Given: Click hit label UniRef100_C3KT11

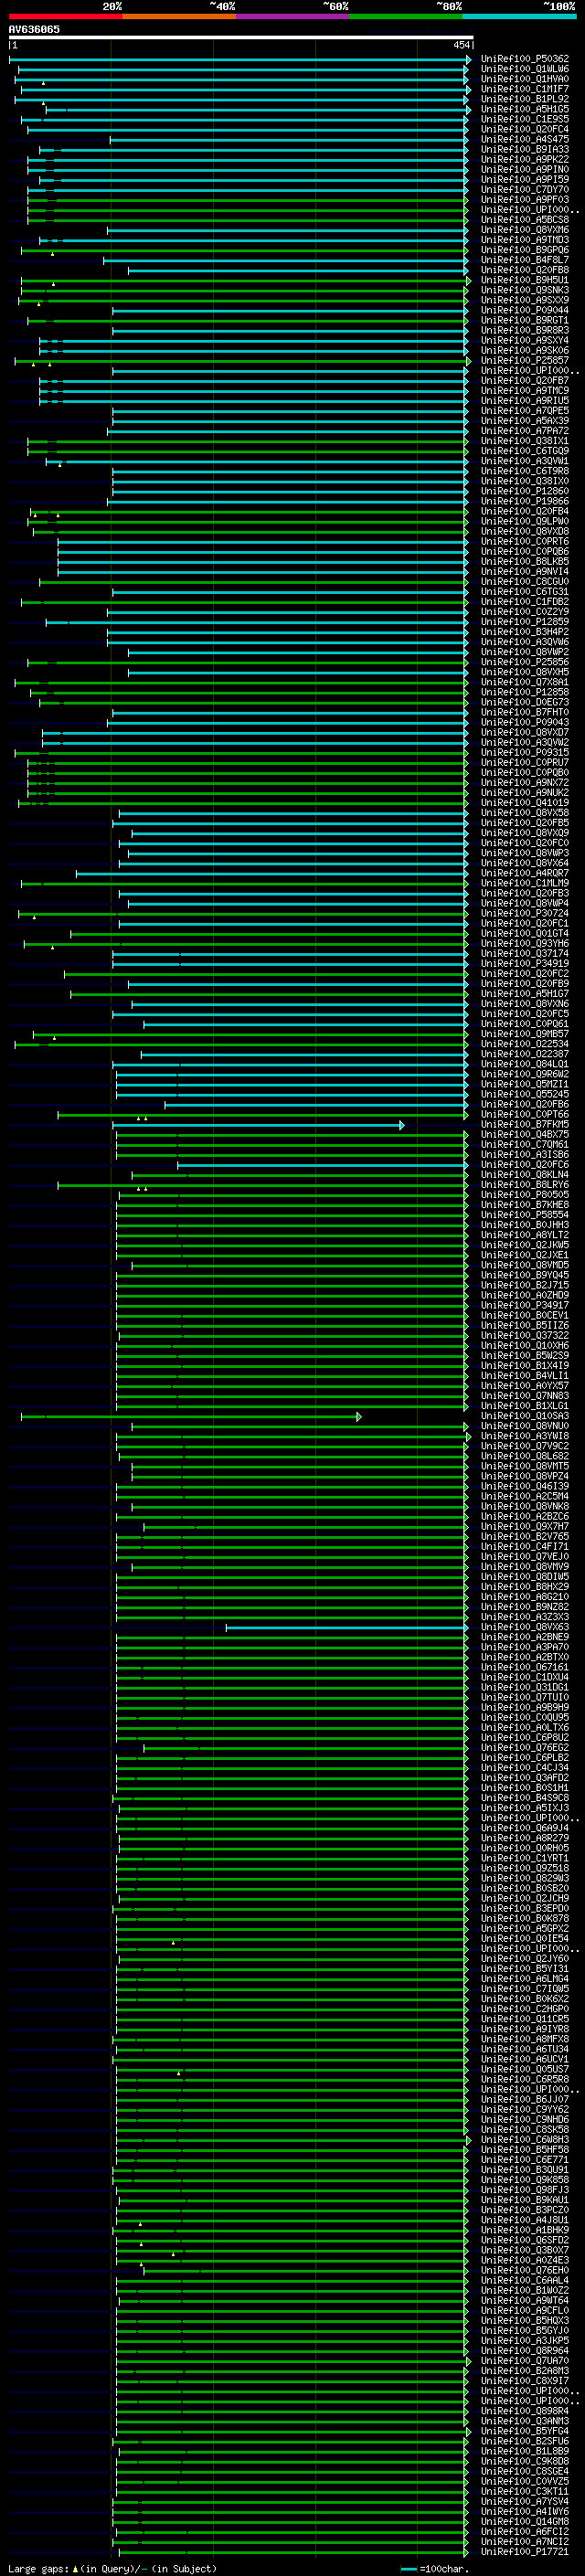Looking at the screenshot, I should [x=525, y=2491].
